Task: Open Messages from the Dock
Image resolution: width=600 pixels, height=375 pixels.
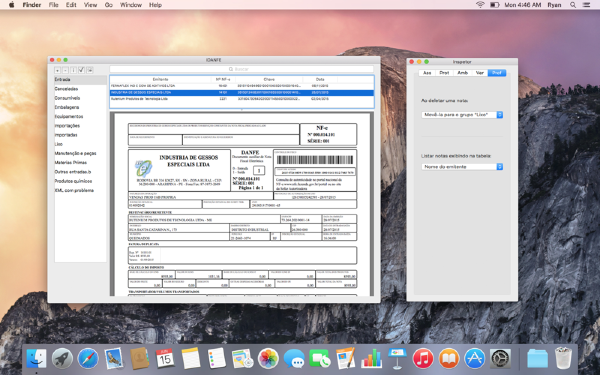Action: (x=294, y=359)
